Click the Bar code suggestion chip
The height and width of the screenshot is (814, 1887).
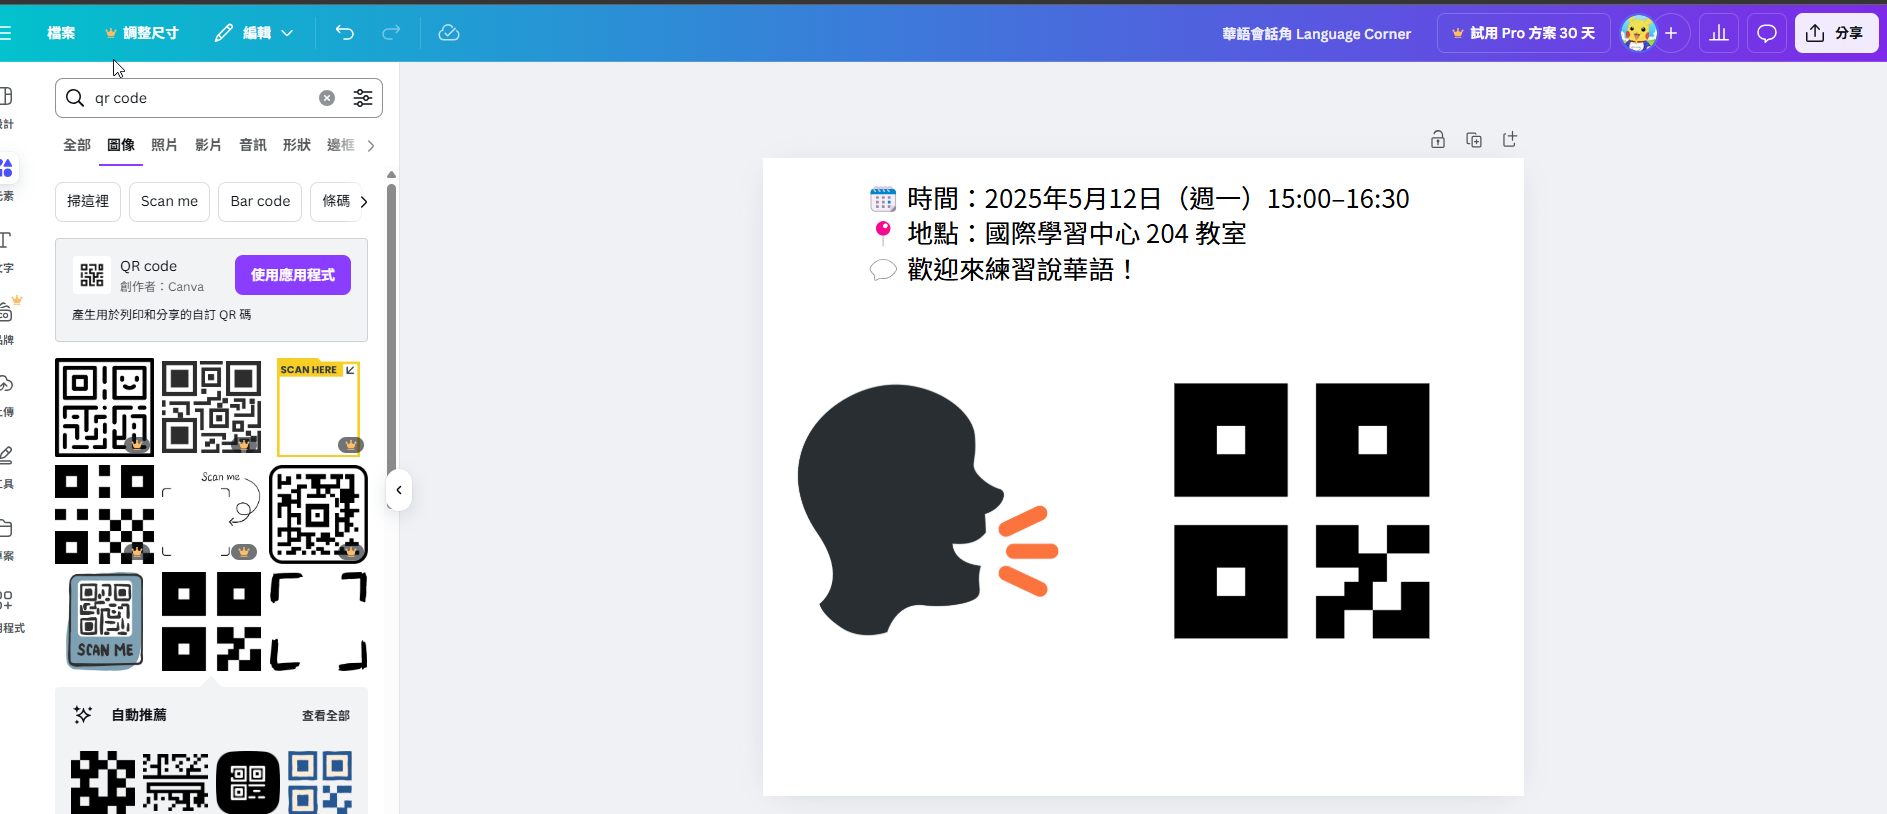point(260,201)
